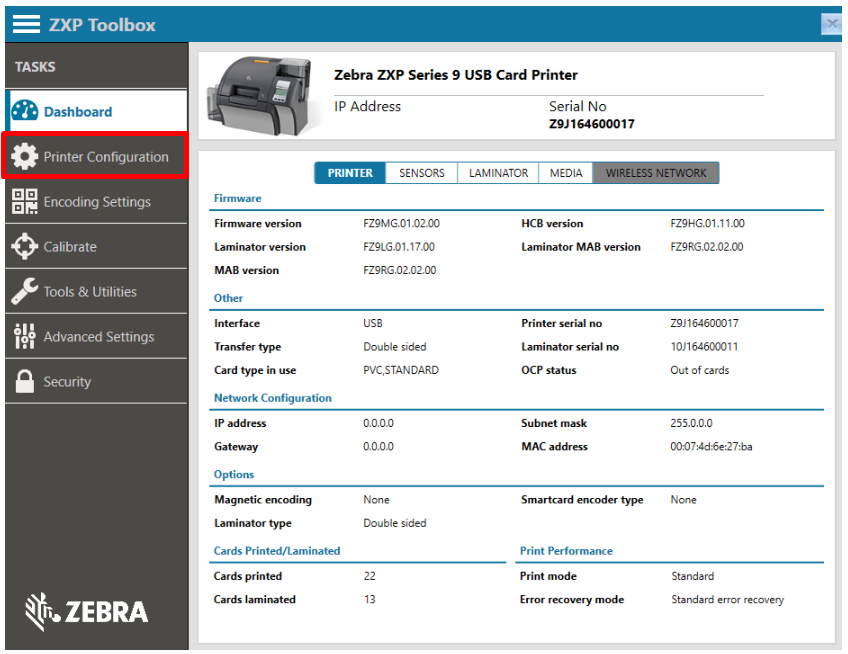848x654 pixels.
Task: Click the Printer Configuration gear icon
Action: [x=26, y=157]
